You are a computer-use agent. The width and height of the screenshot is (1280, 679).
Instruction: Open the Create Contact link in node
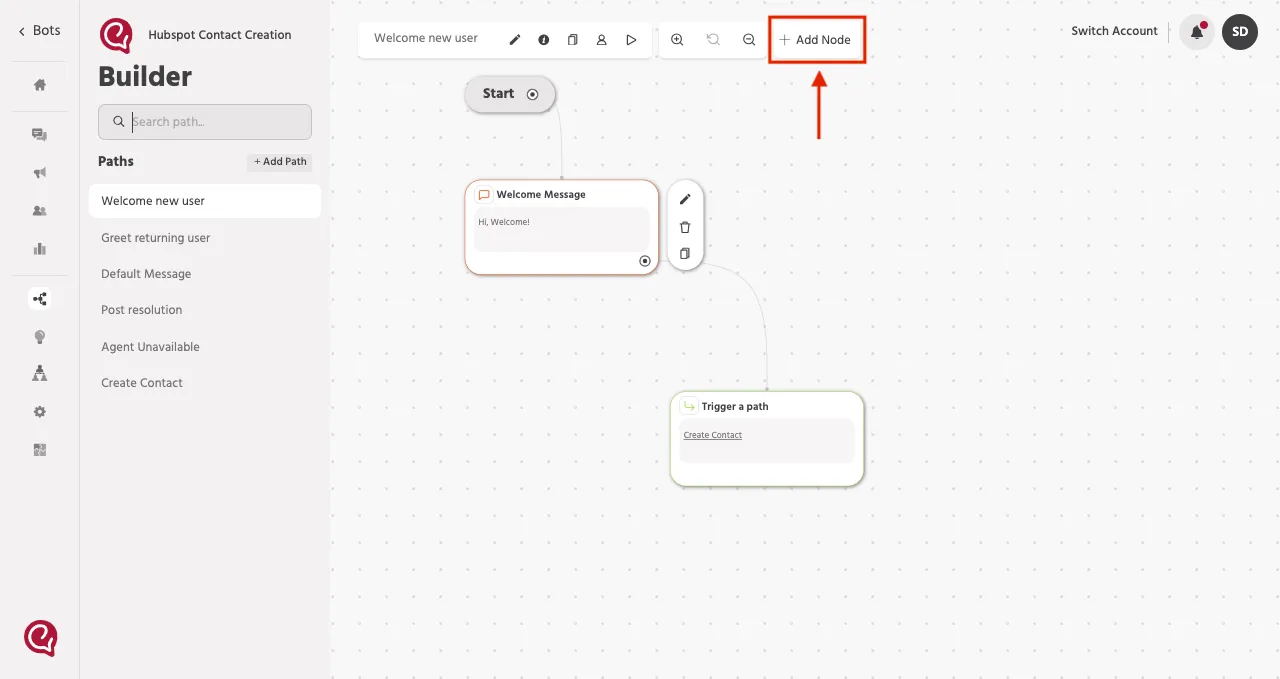point(713,435)
